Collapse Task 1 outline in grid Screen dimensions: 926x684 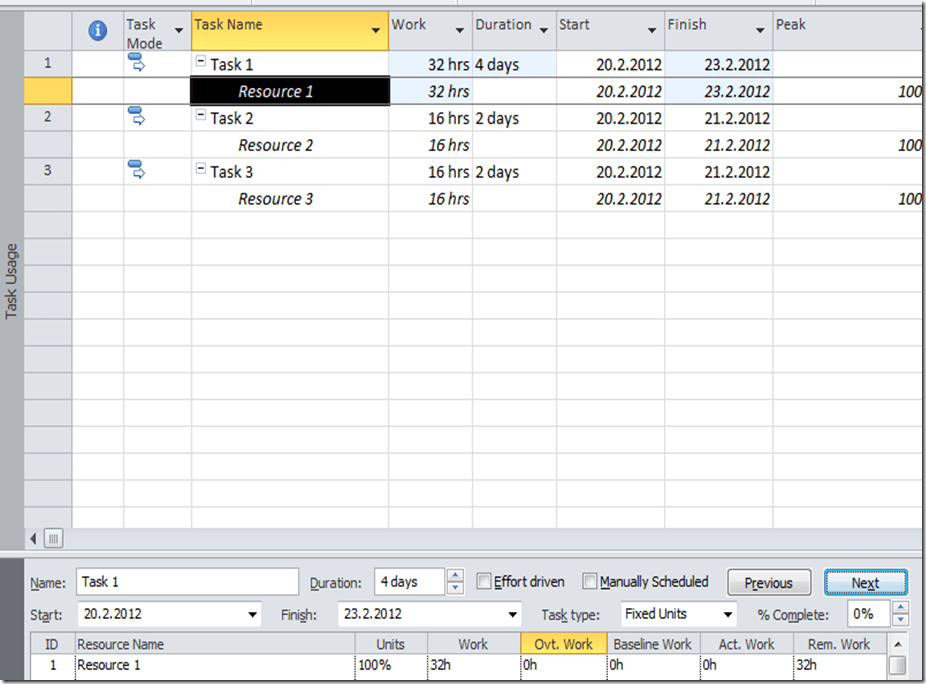point(201,62)
